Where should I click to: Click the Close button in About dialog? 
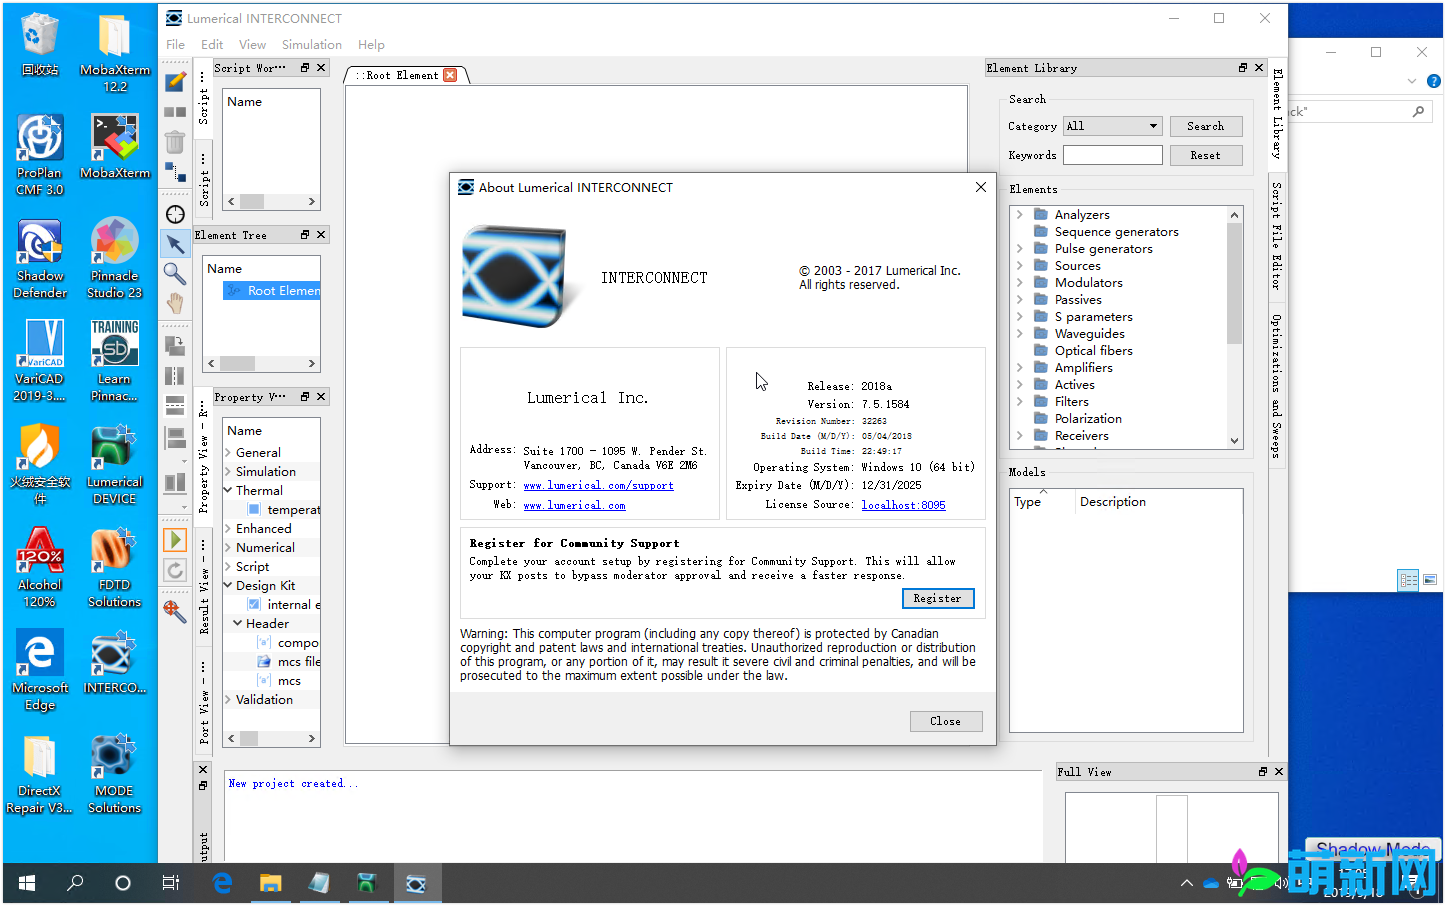[946, 722]
